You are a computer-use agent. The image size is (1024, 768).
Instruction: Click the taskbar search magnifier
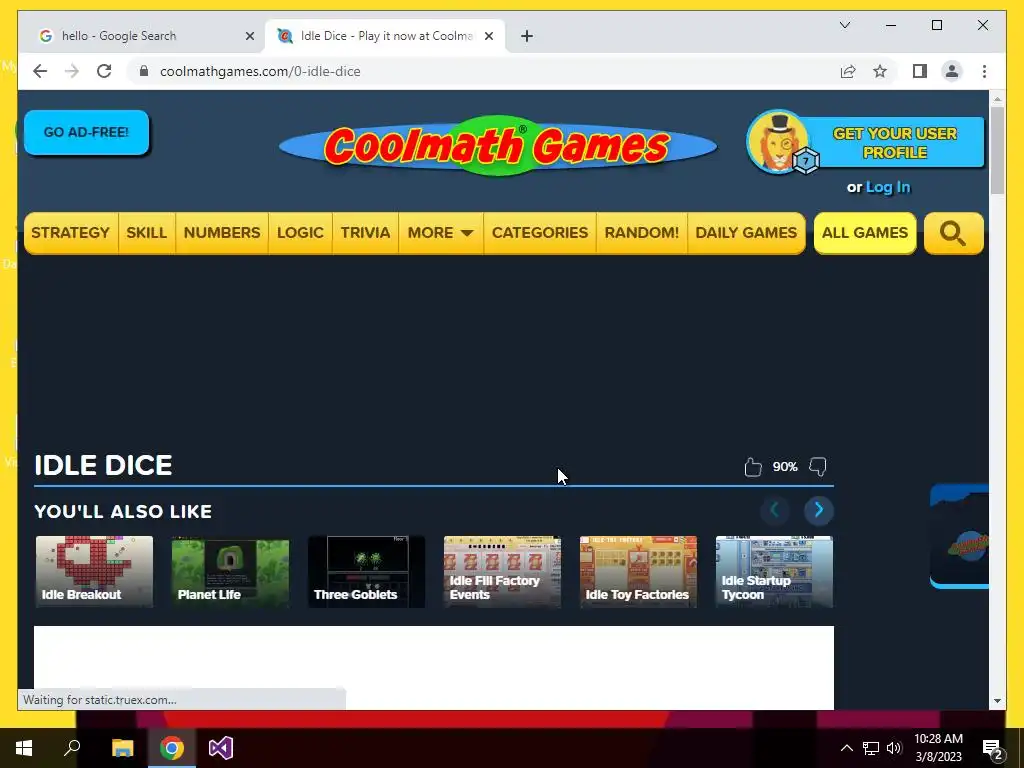coord(72,748)
